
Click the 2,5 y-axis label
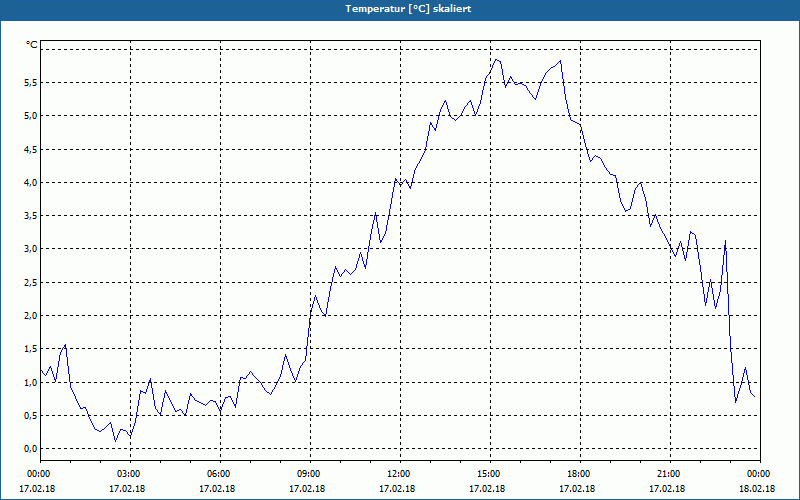(31, 283)
